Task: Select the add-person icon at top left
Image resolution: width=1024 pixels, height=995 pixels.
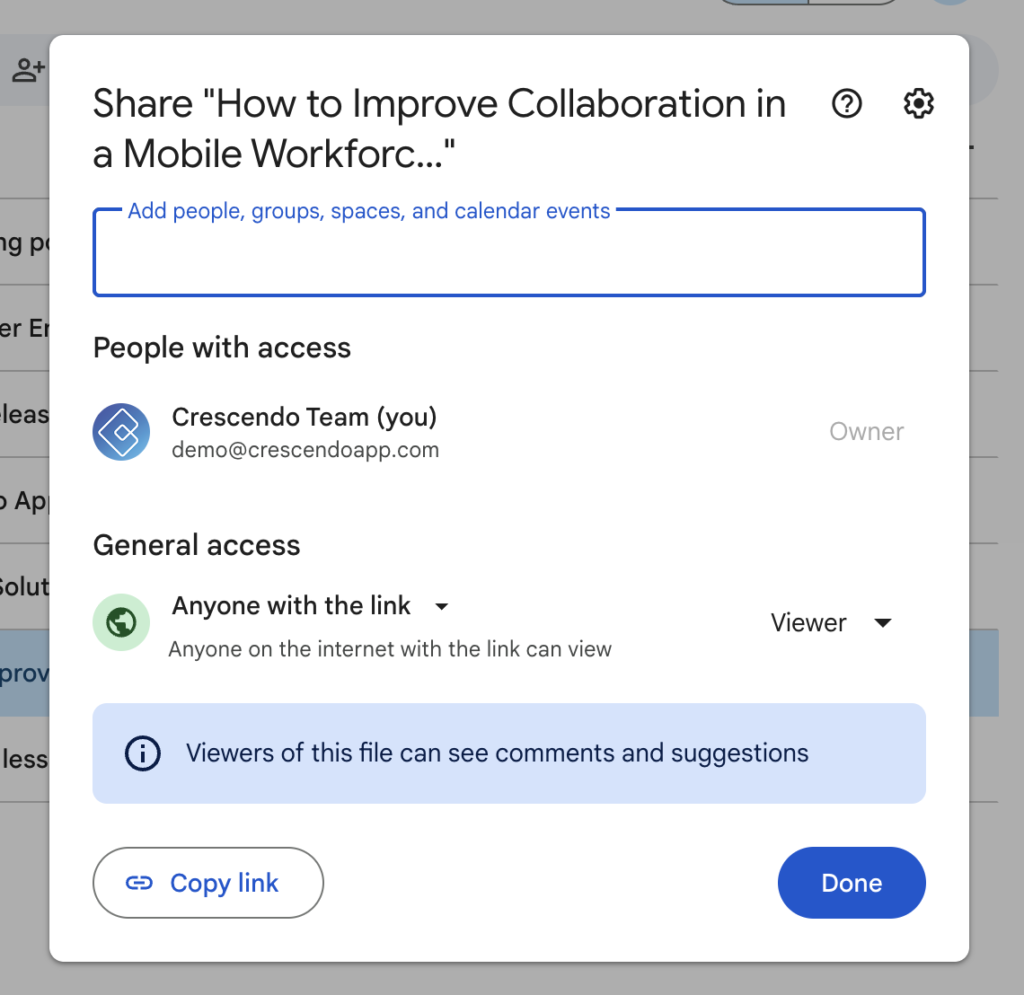Action: (29, 69)
